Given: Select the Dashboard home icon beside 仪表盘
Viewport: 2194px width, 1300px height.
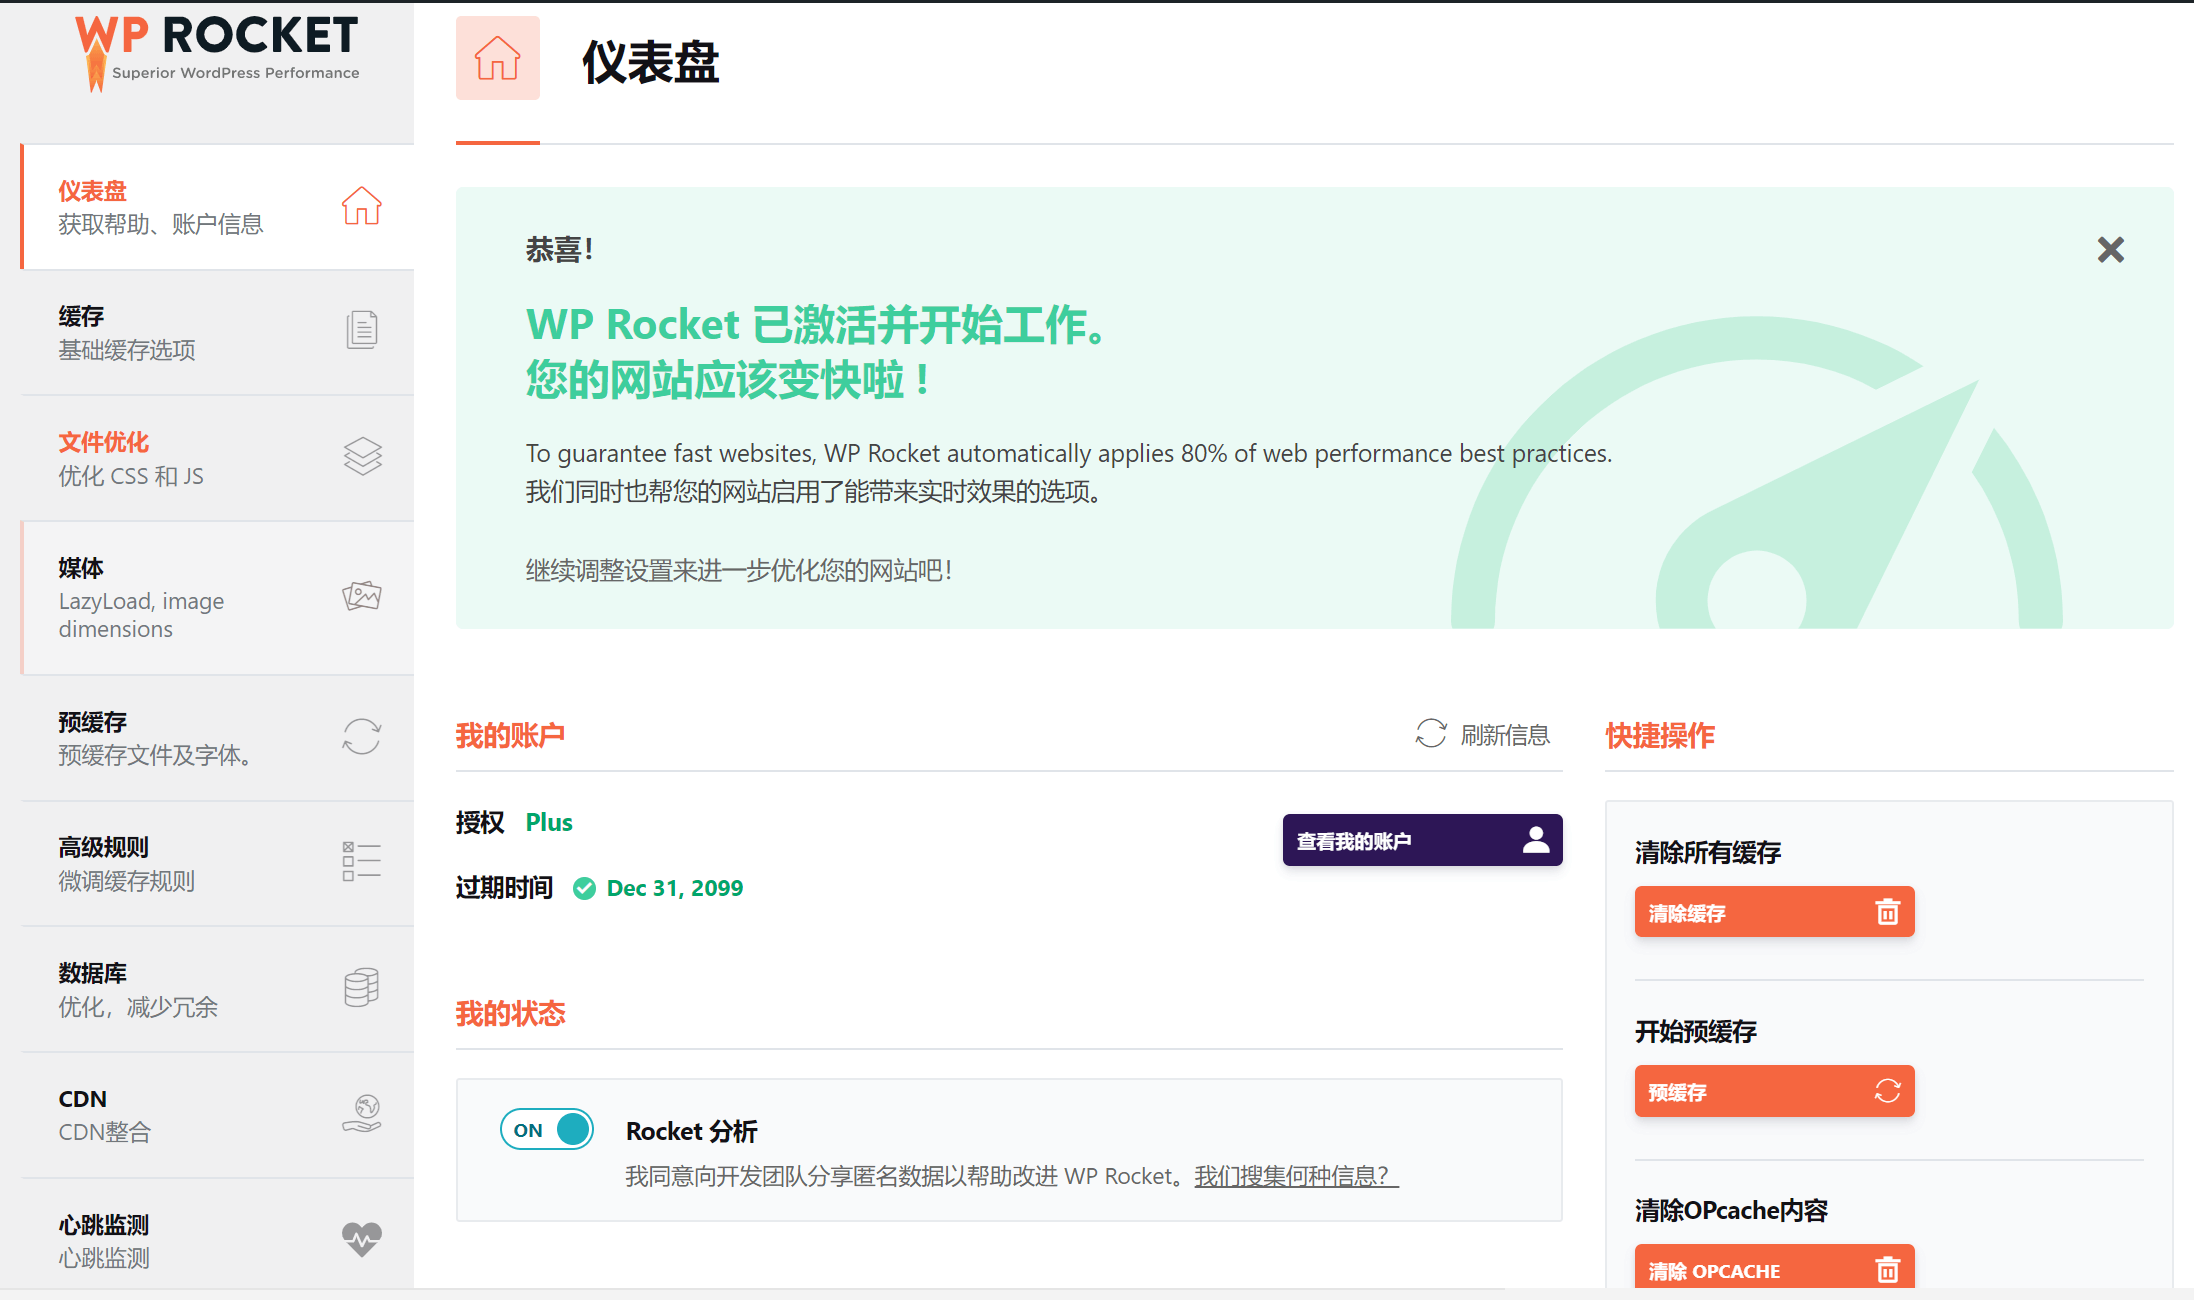Looking at the screenshot, I should coord(361,206).
